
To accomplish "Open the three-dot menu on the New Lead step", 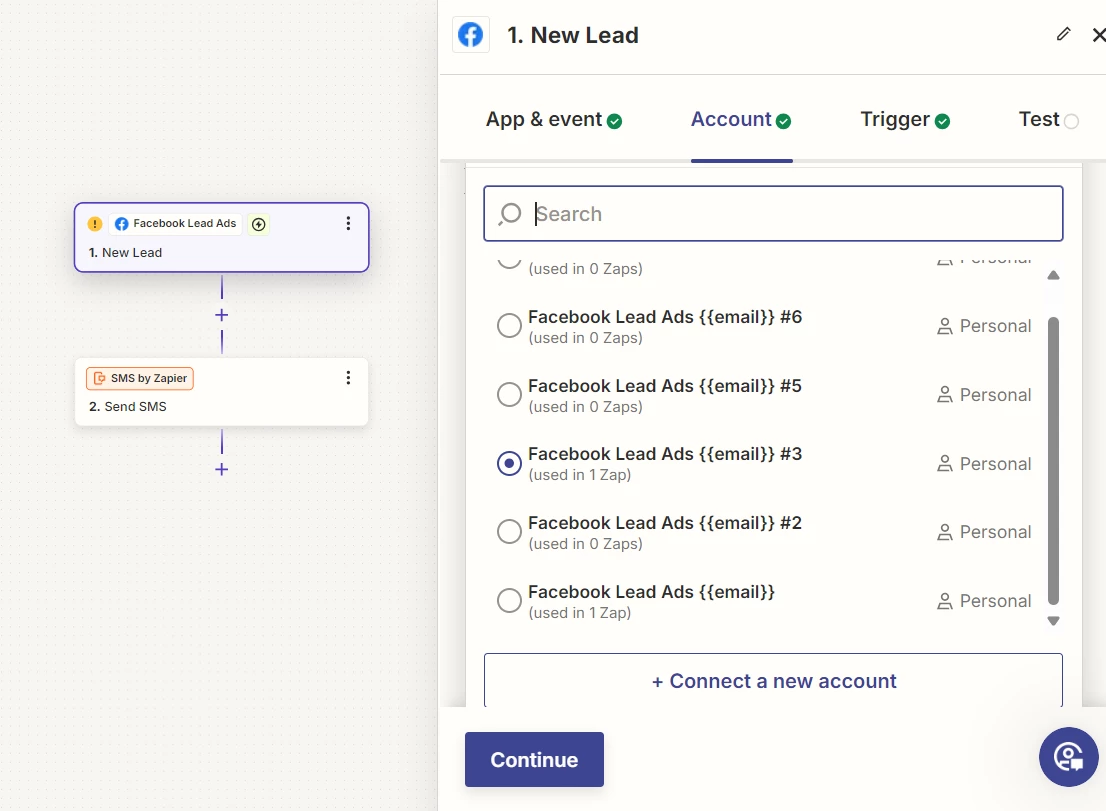I will click(348, 224).
